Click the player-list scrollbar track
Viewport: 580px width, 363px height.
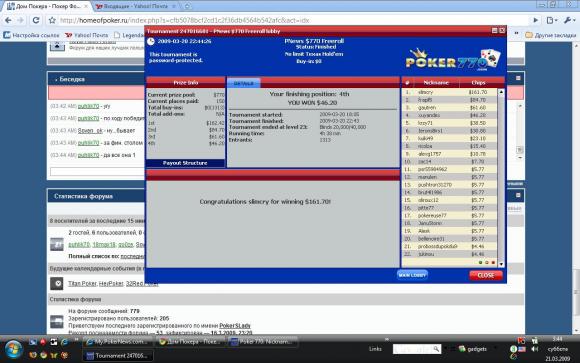pos(501,178)
